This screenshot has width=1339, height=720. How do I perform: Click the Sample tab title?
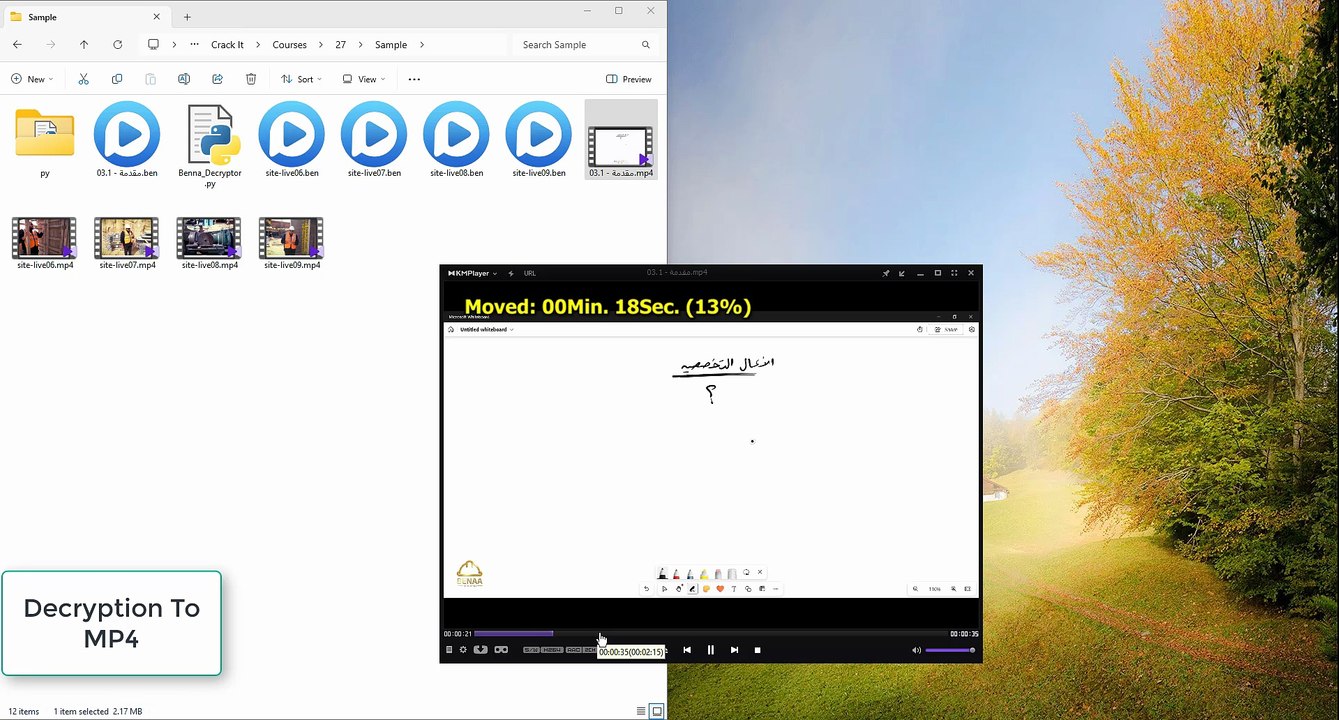point(42,17)
